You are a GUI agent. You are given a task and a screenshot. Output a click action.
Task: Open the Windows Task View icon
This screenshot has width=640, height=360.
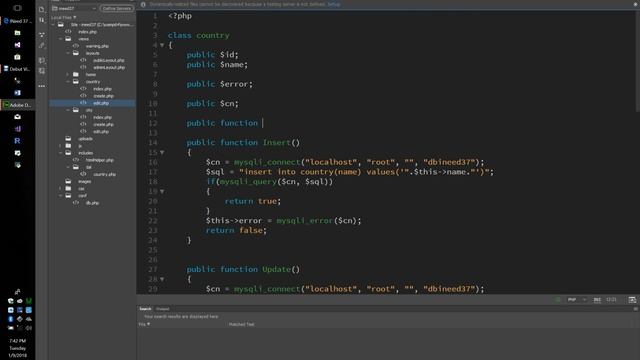tap(17, 8)
